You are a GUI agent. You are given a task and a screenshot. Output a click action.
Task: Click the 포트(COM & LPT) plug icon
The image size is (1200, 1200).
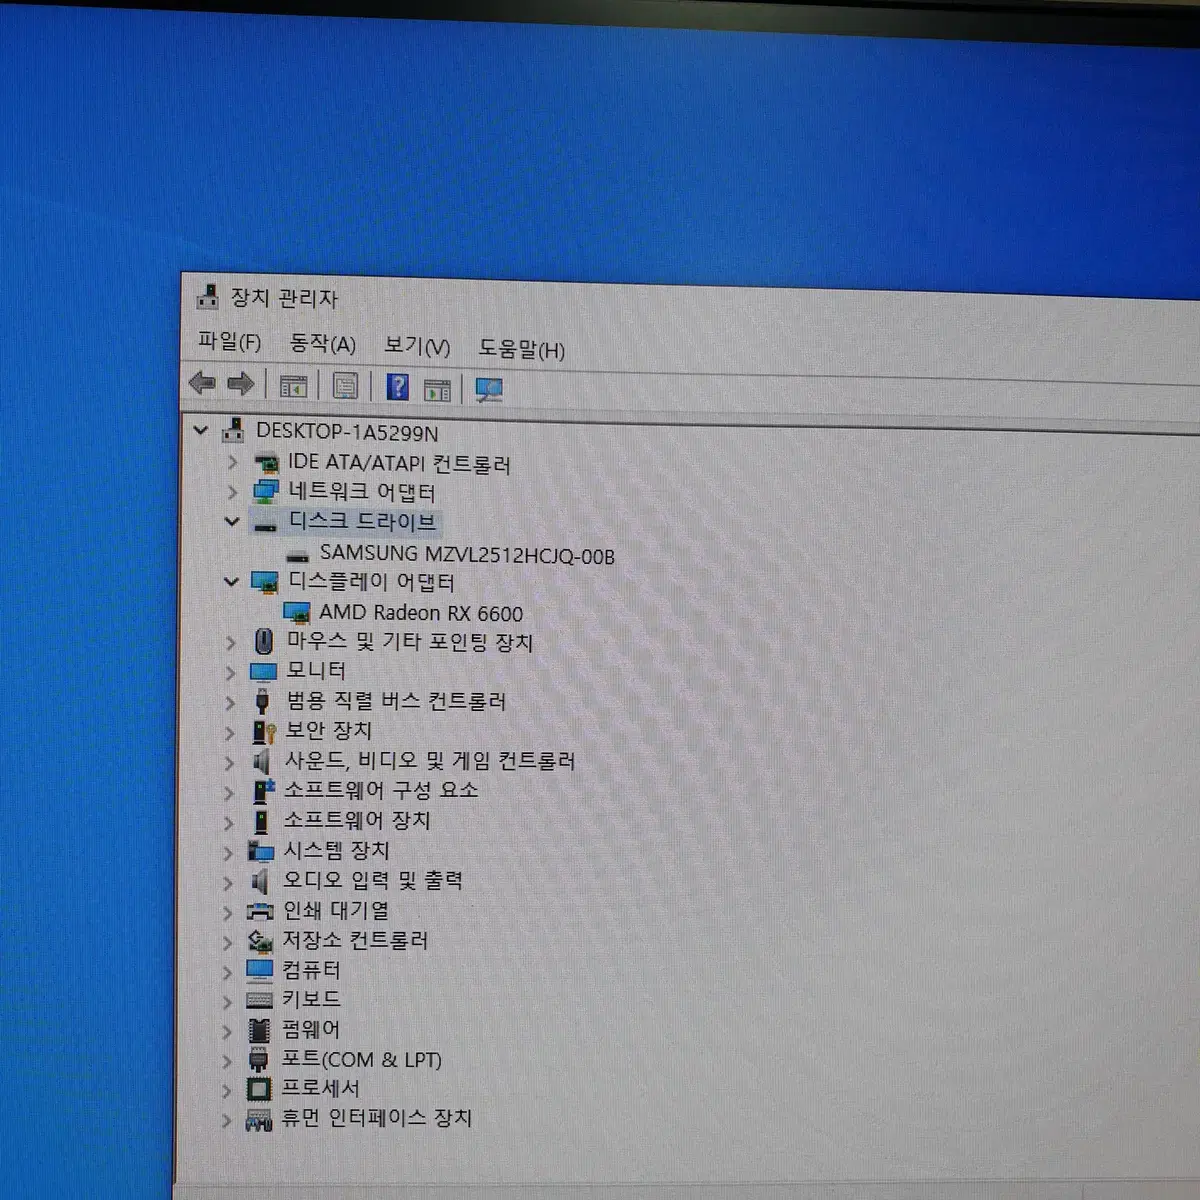tap(258, 1059)
